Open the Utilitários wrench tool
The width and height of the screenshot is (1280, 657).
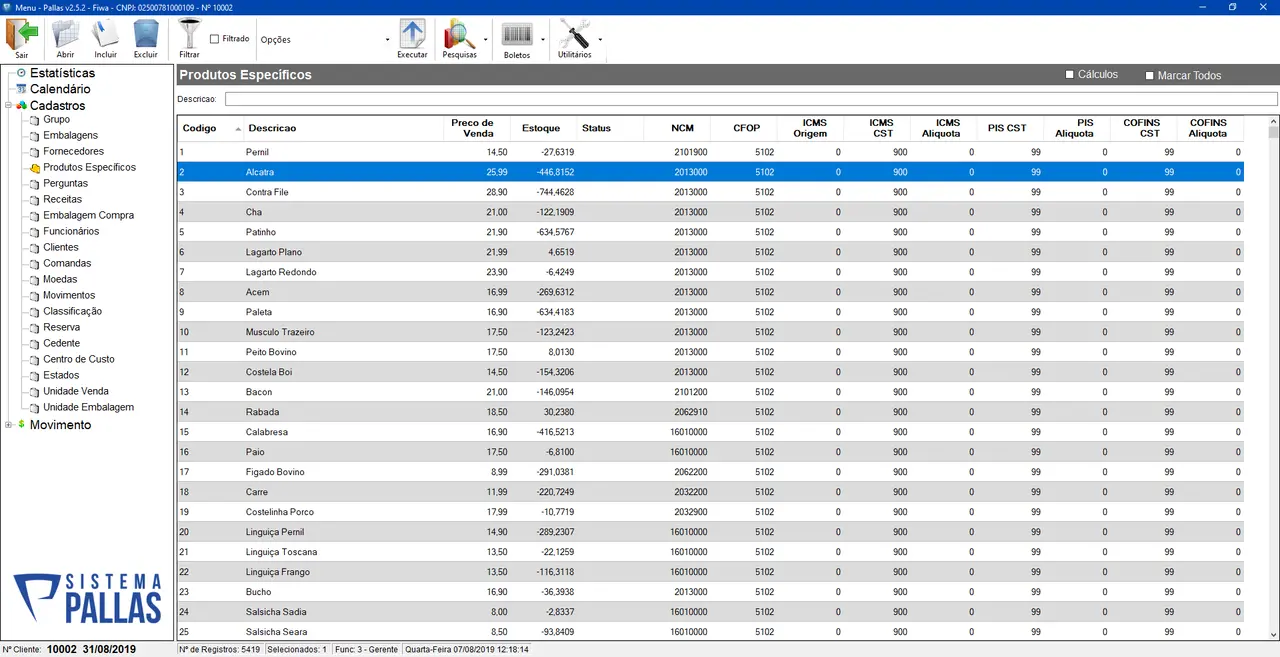(574, 35)
